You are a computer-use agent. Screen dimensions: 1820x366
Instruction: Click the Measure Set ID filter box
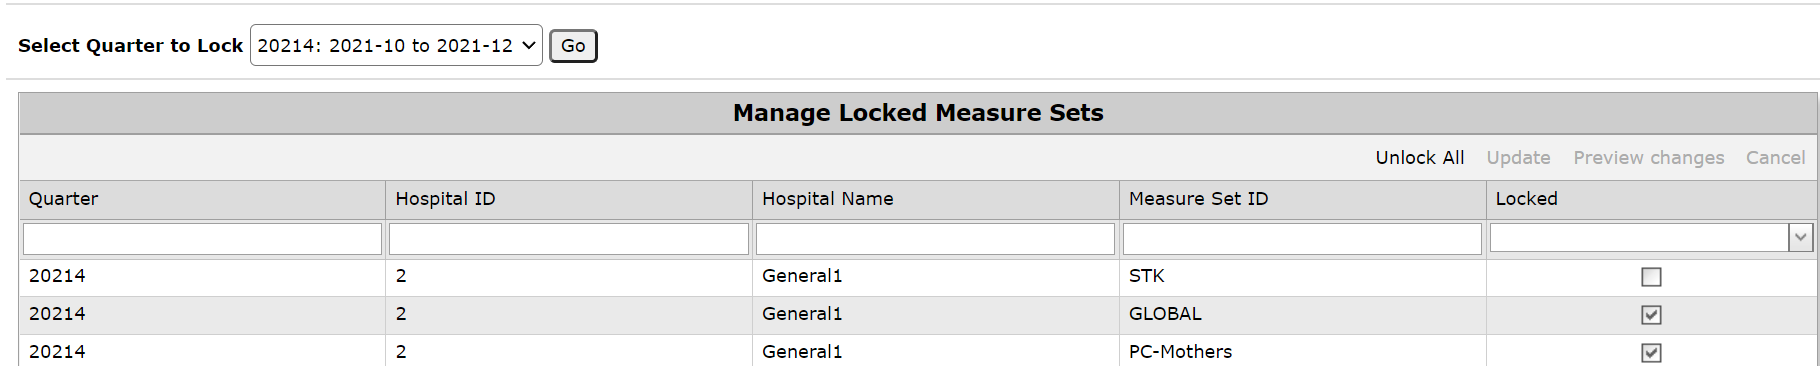(x=1302, y=239)
